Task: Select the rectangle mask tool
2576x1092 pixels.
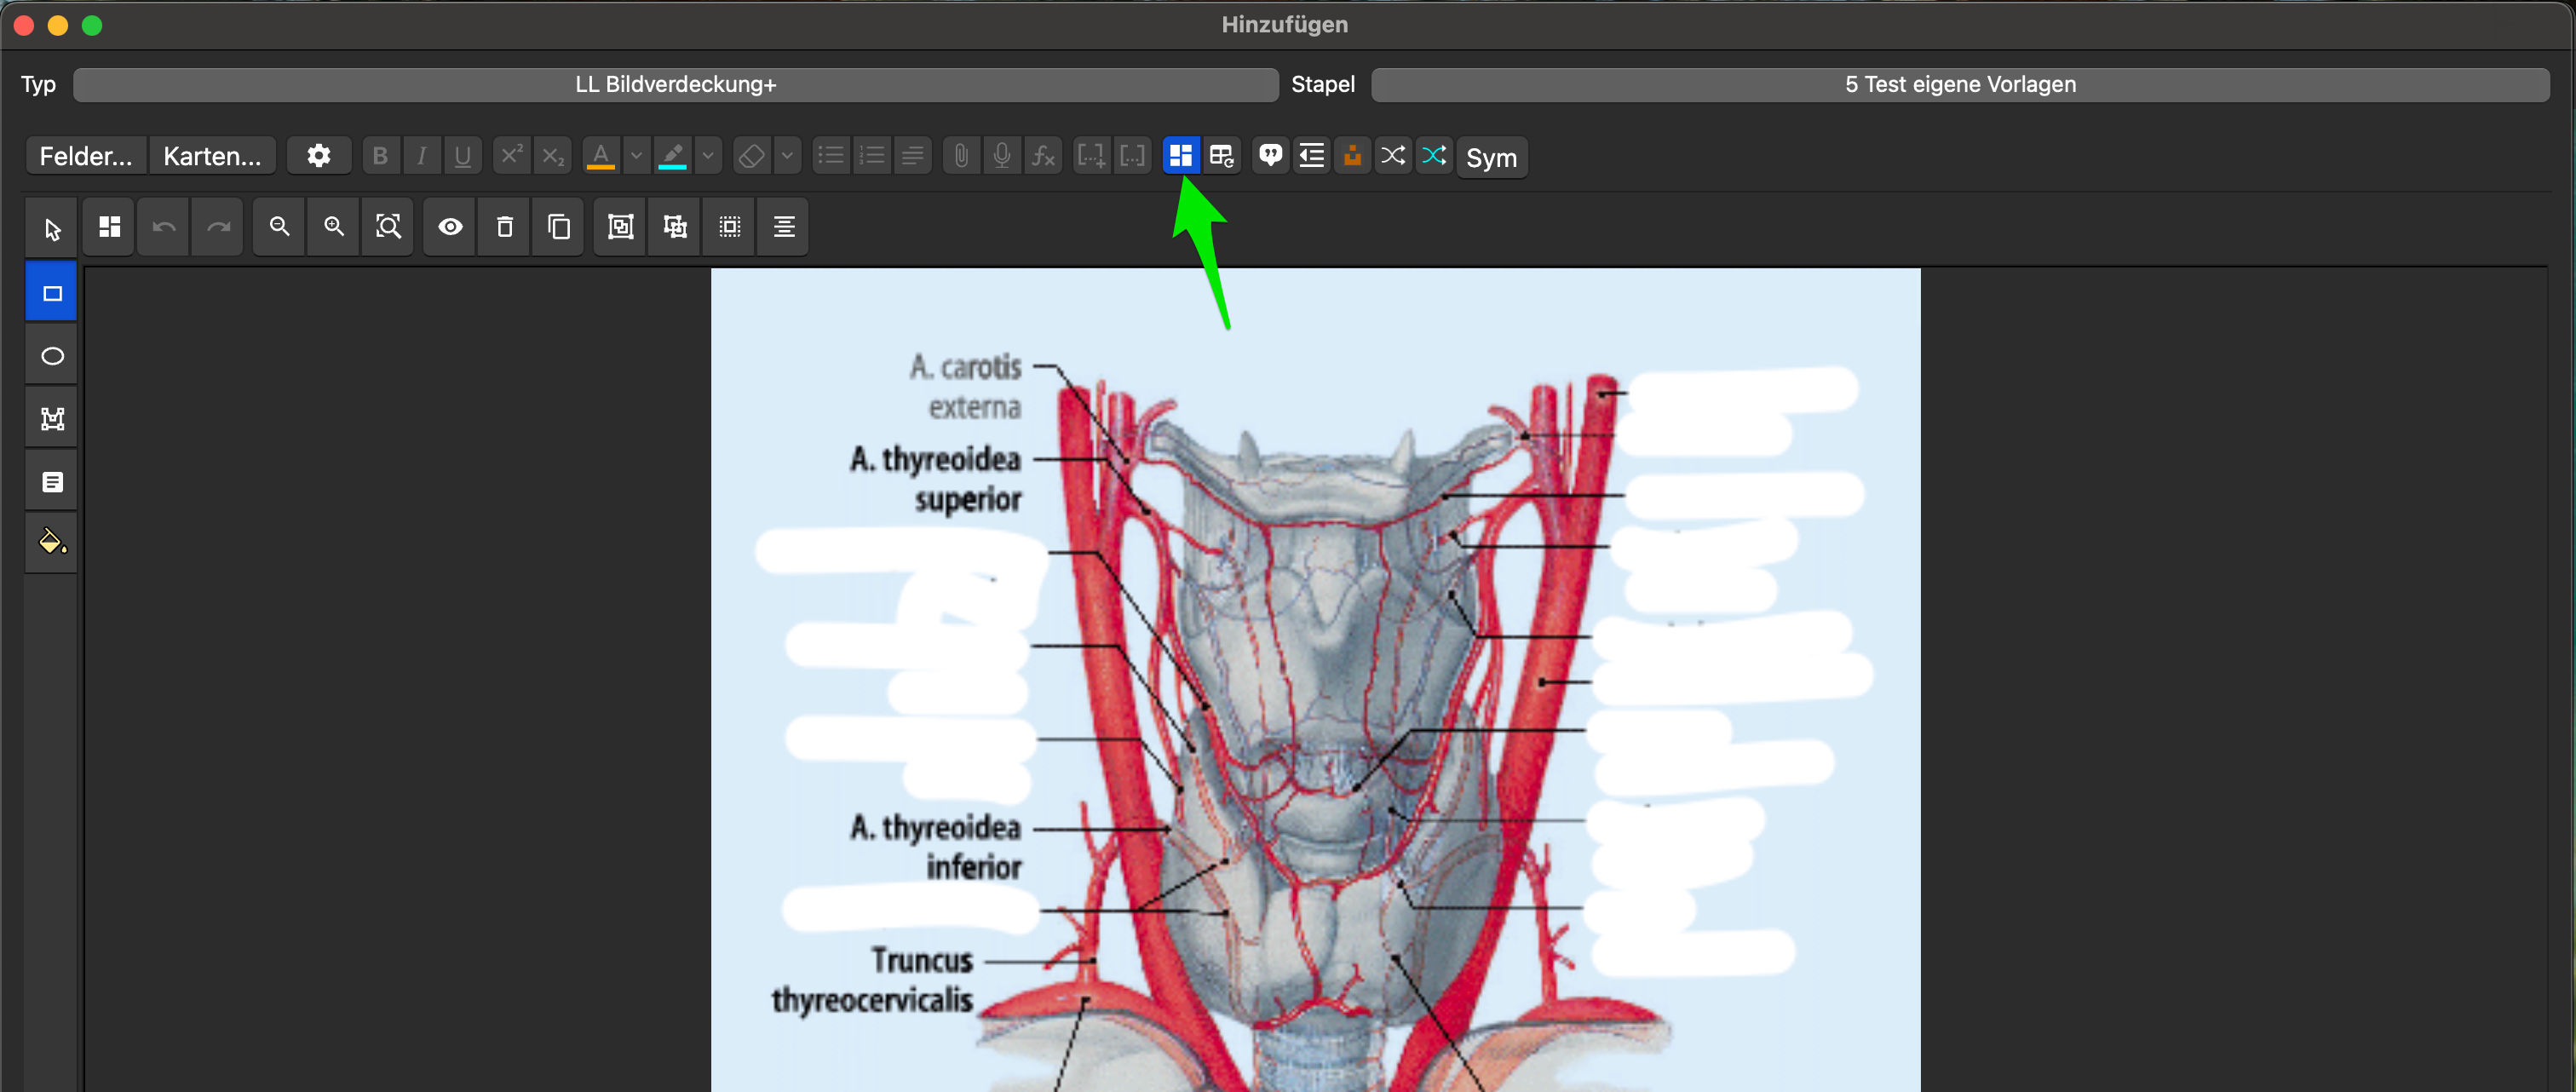Action: point(52,293)
